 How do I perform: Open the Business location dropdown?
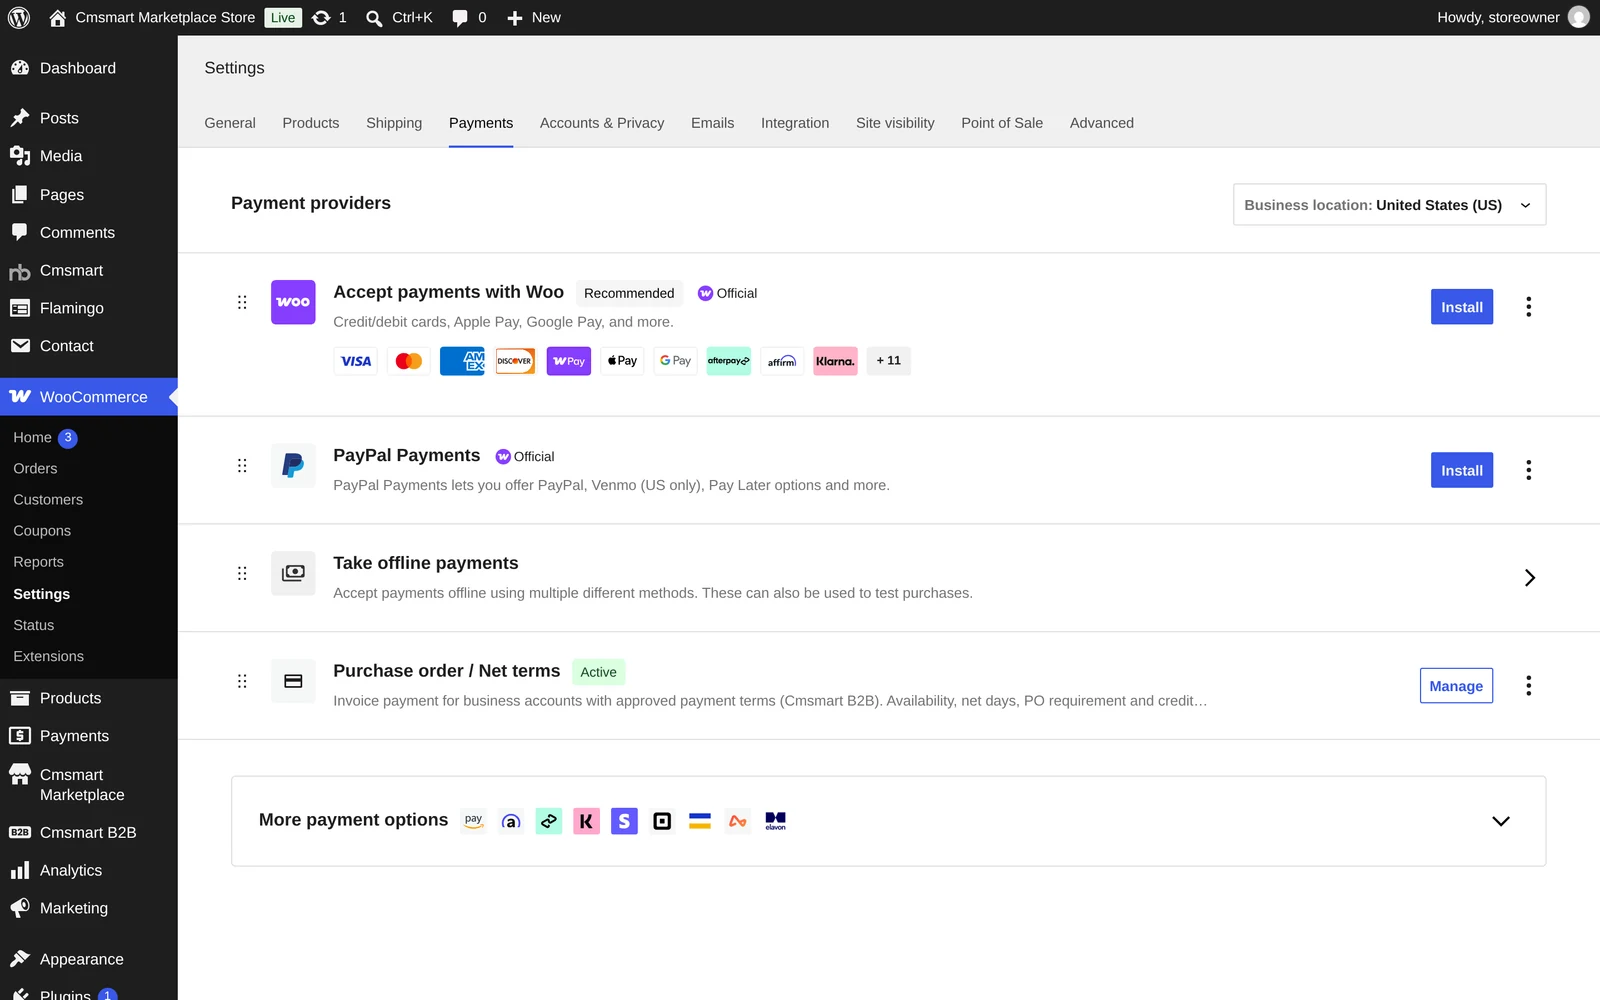pyautogui.click(x=1389, y=205)
